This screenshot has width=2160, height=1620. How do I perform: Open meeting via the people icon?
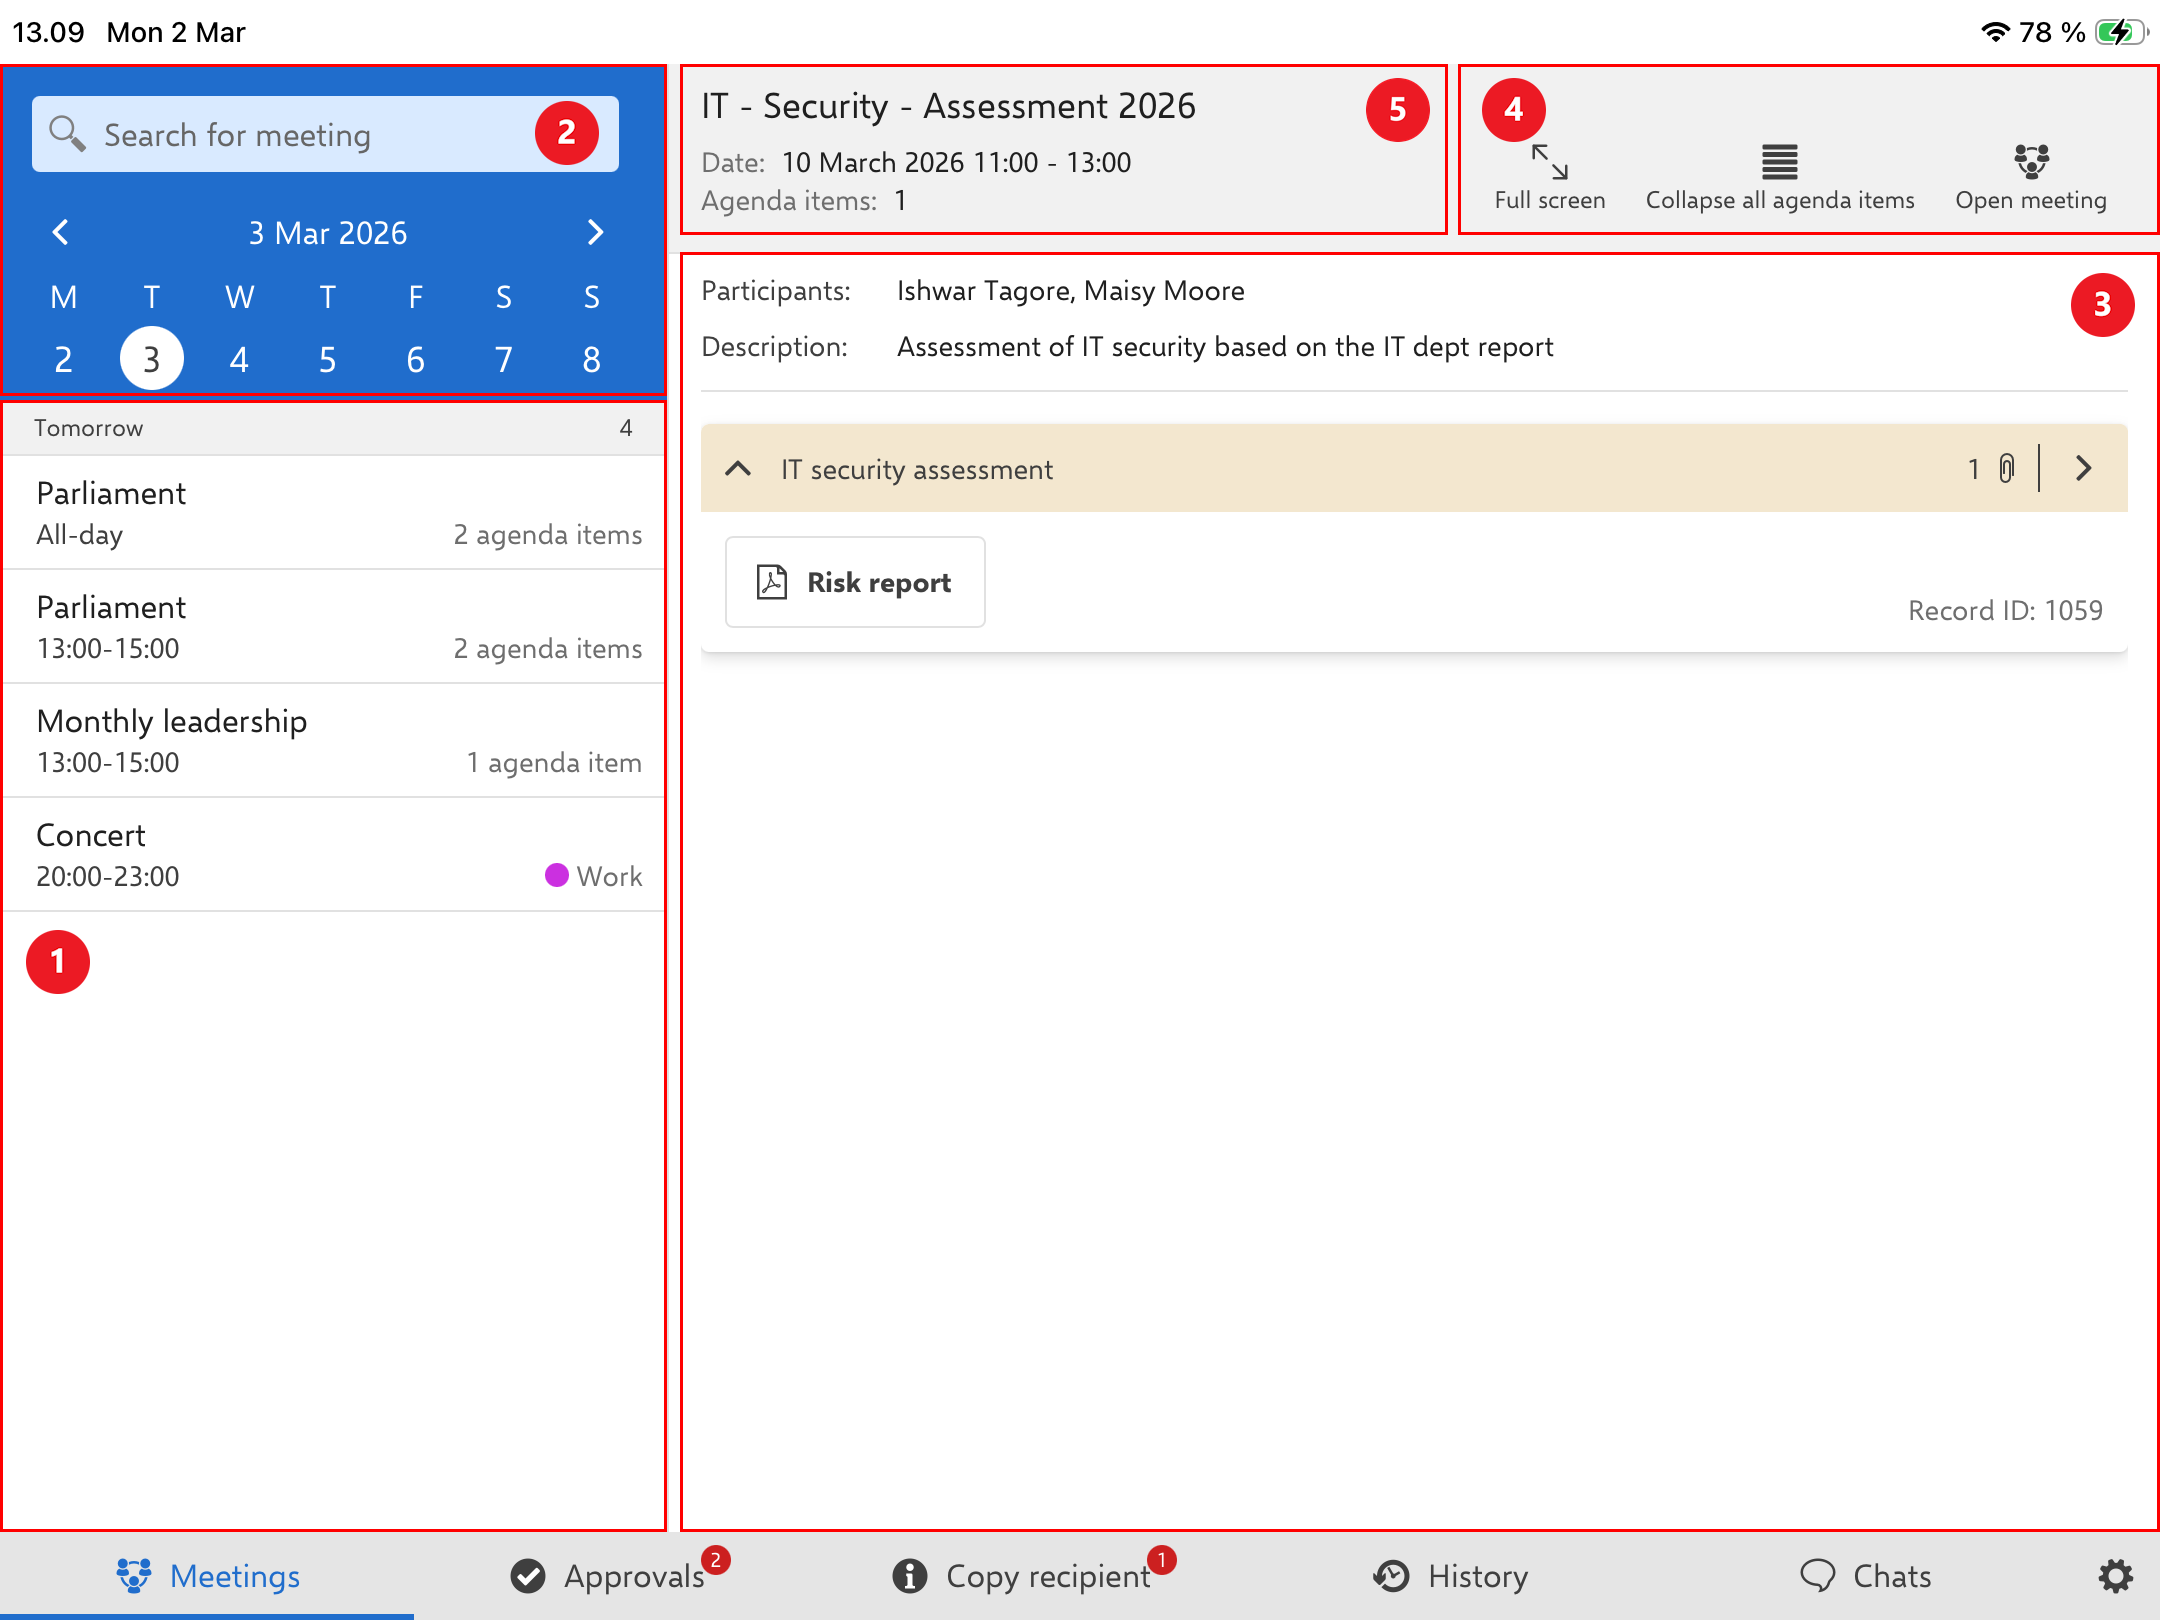click(2031, 160)
